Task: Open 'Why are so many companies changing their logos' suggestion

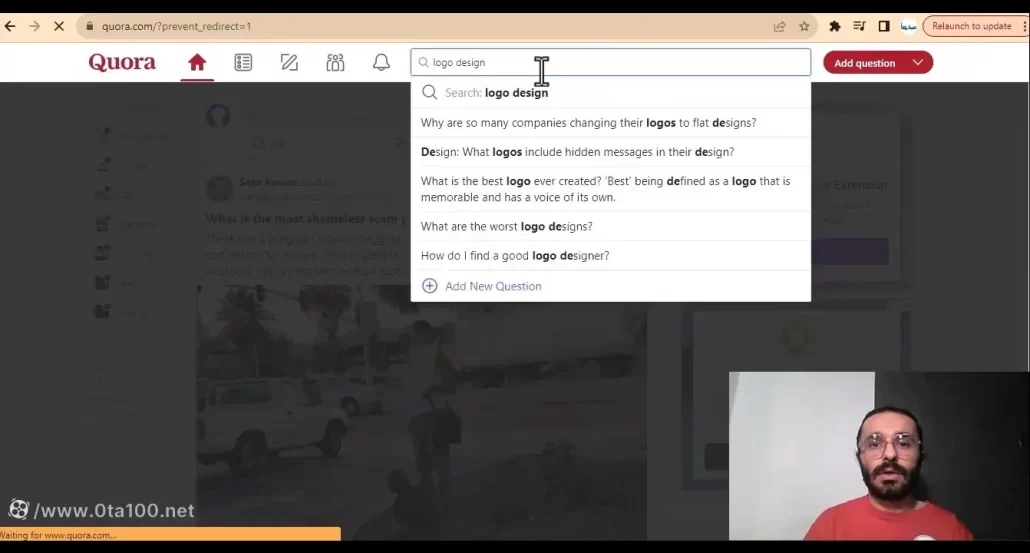Action: (588, 123)
